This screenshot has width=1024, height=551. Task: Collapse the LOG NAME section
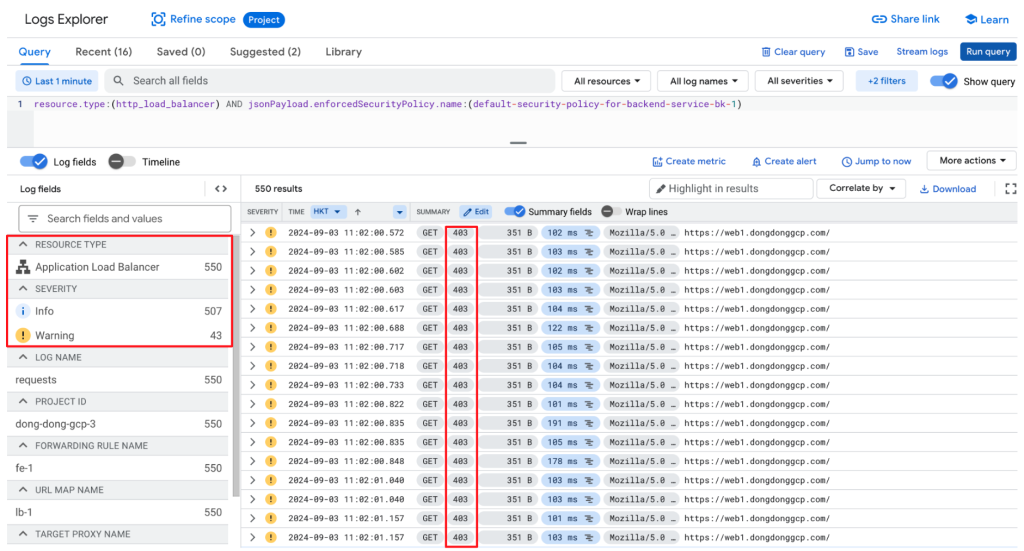(x=23, y=357)
